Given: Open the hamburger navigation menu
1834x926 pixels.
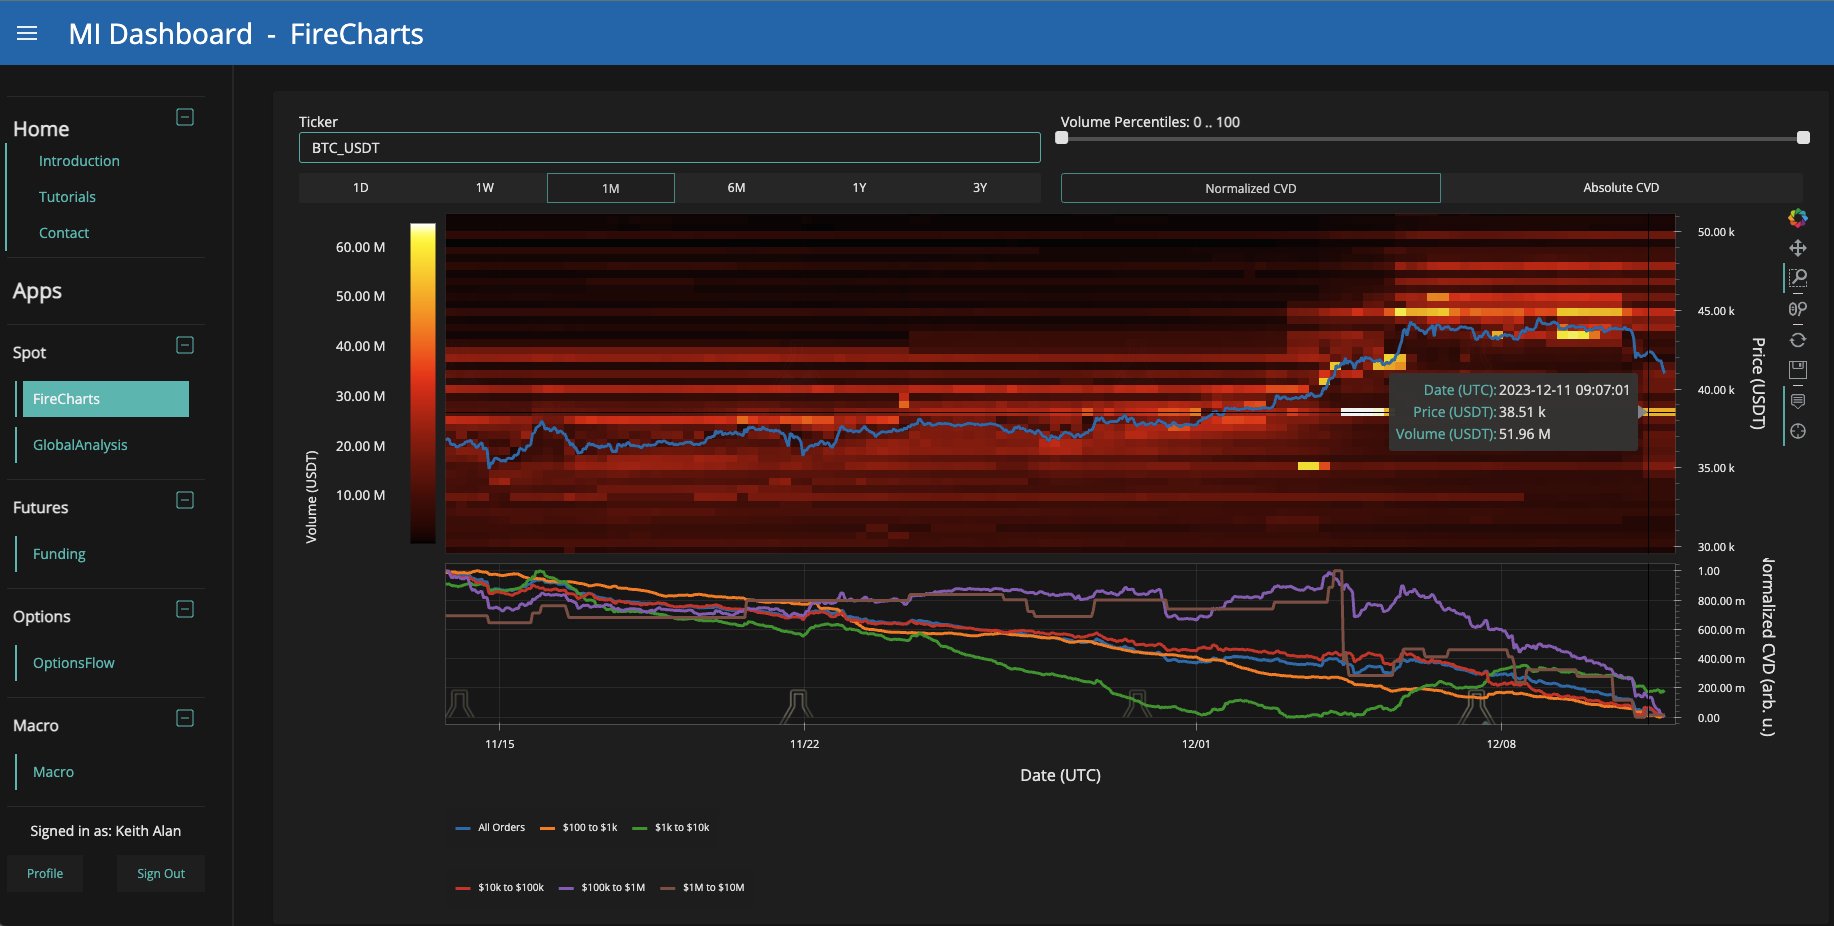Looking at the screenshot, I should tap(27, 34).
